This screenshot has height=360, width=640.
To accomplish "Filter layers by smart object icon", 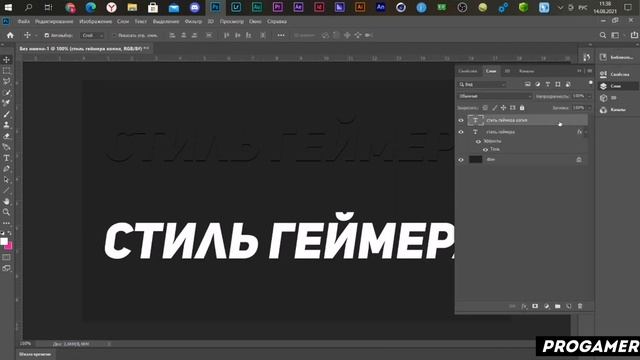I will (x=568, y=84).
